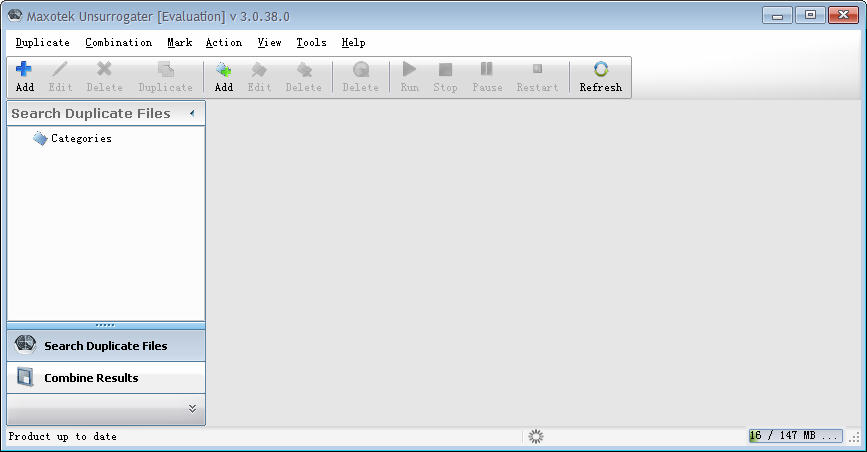Image resolution: width=867 pixels, height=452 pixels.
Task: Start the search with the Run button
Action: point(409,77)
